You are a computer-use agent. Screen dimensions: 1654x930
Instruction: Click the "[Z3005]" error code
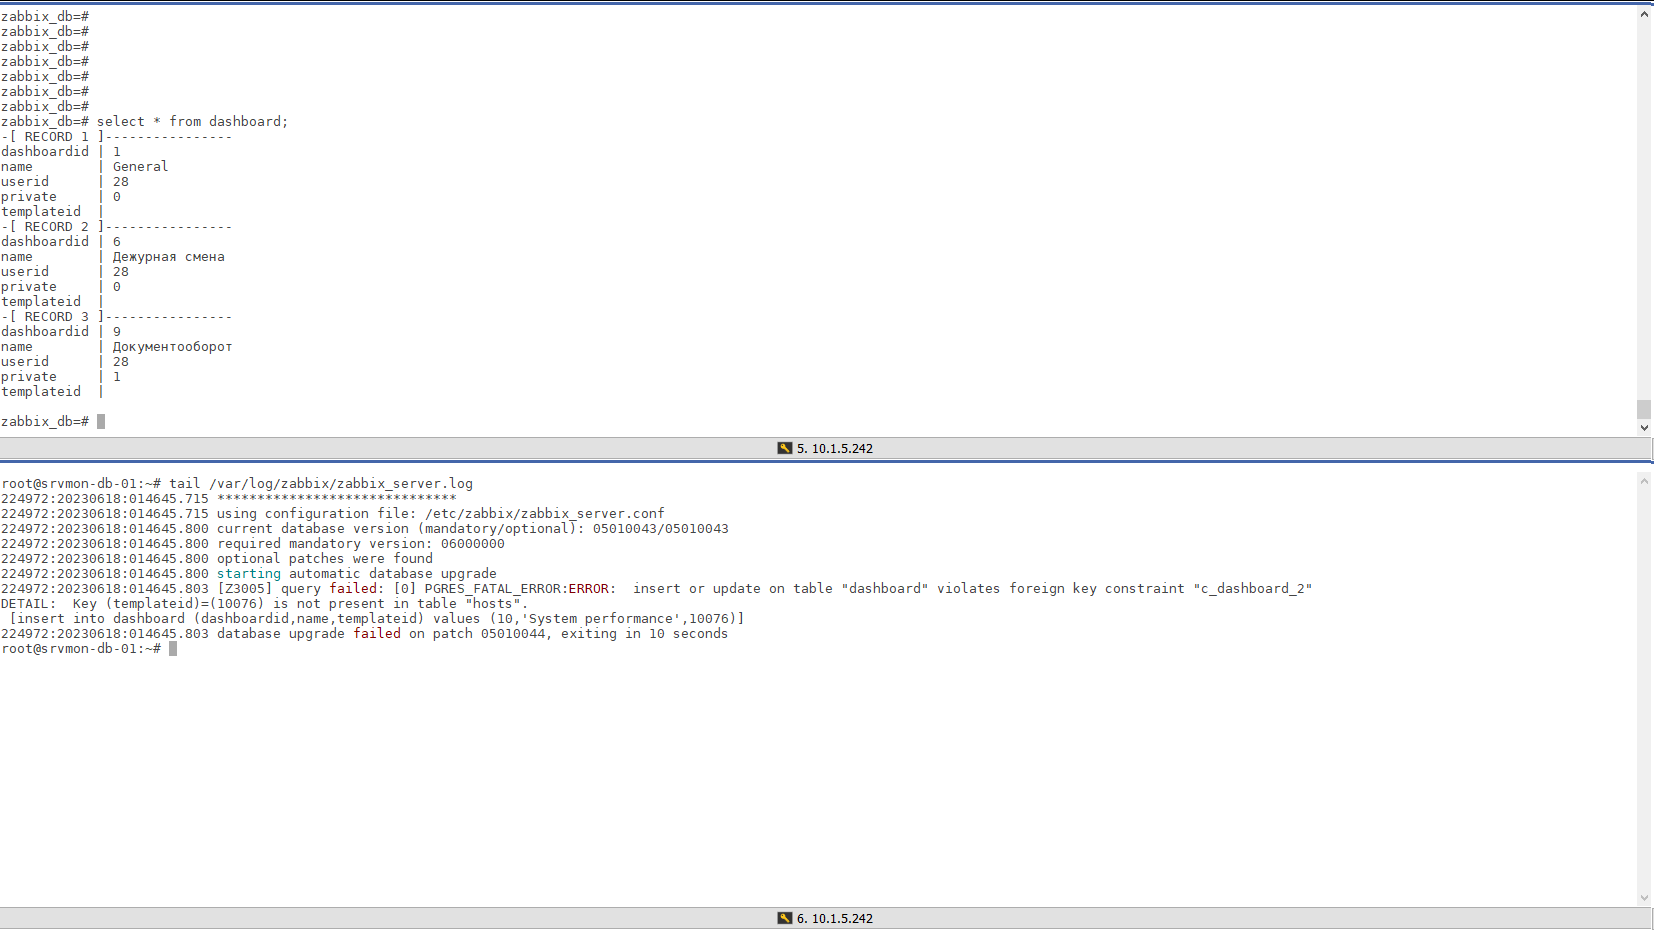[x=245, y=589]
